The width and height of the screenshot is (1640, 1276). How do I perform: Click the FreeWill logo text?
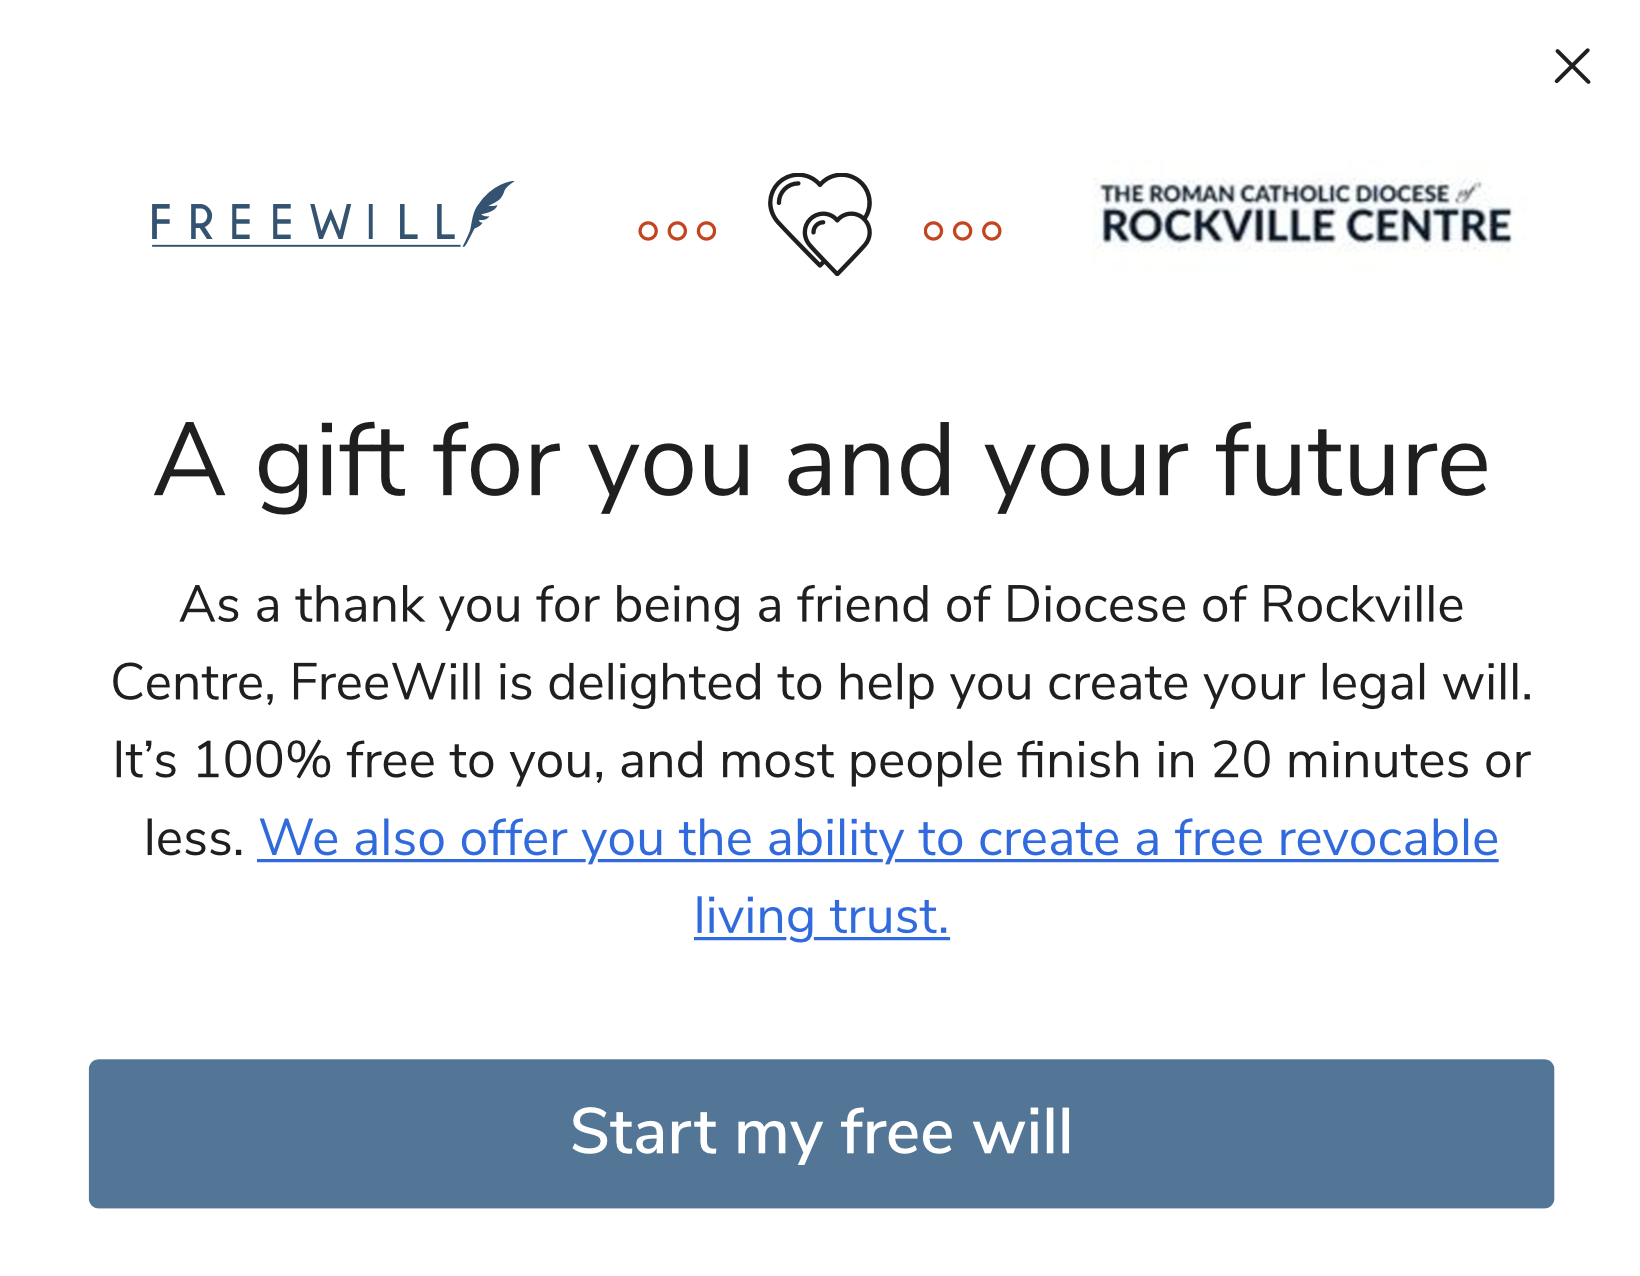click(x=306, y=223)
